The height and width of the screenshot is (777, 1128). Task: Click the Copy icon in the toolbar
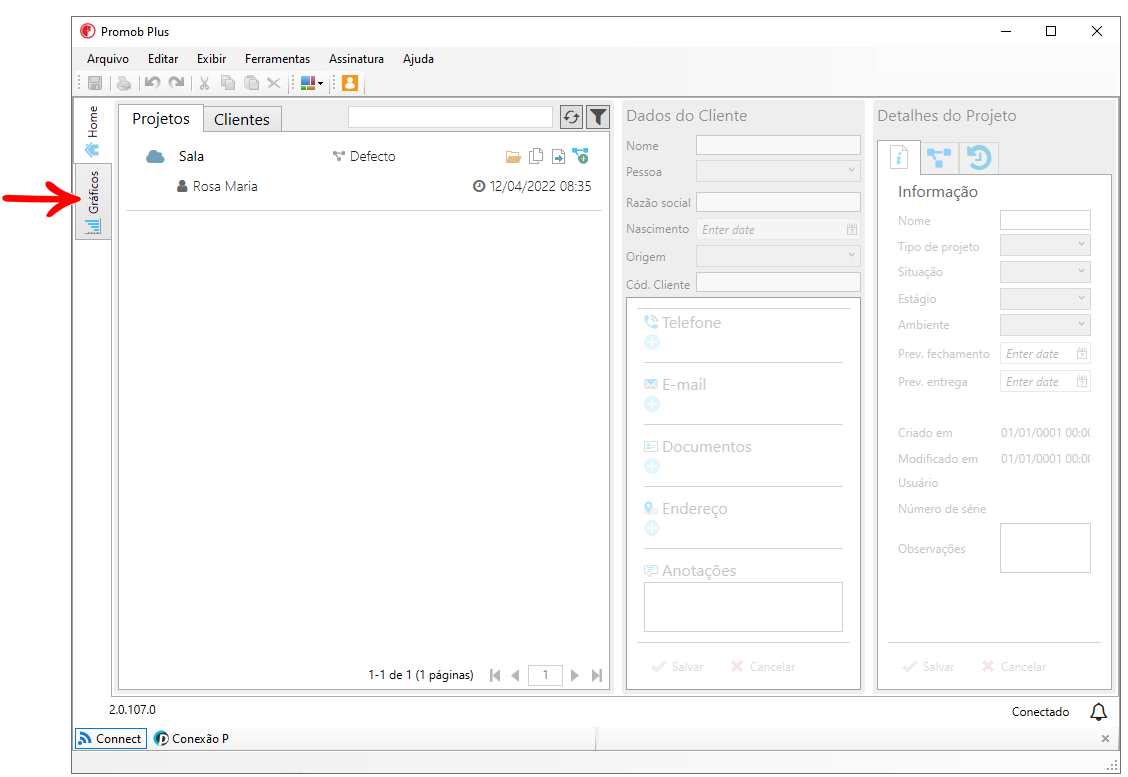(228, 83)
